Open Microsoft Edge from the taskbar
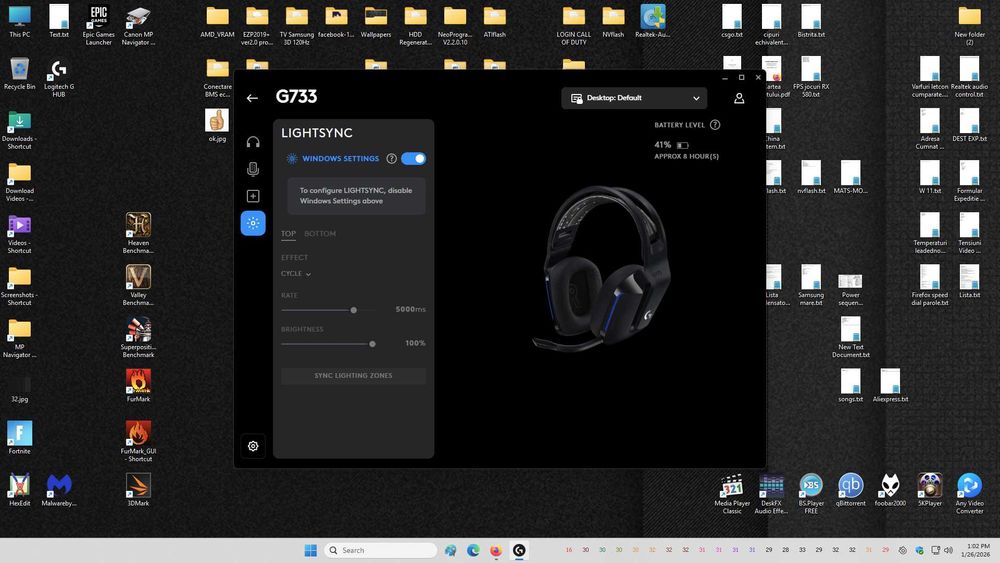 click(473, 550)
